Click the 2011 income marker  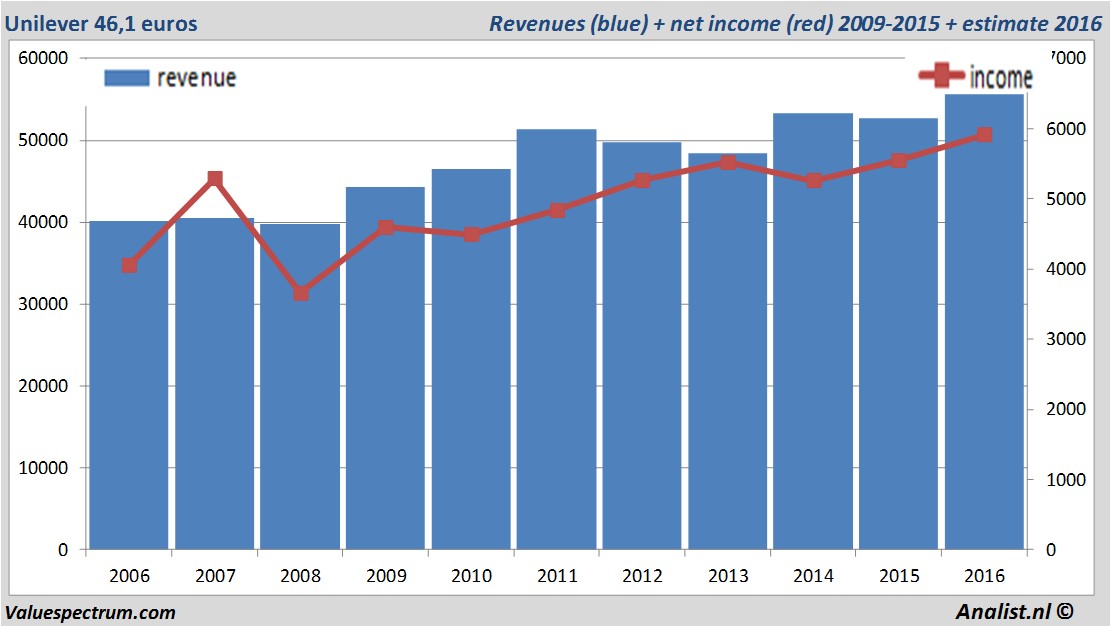[x=557, y=210]
